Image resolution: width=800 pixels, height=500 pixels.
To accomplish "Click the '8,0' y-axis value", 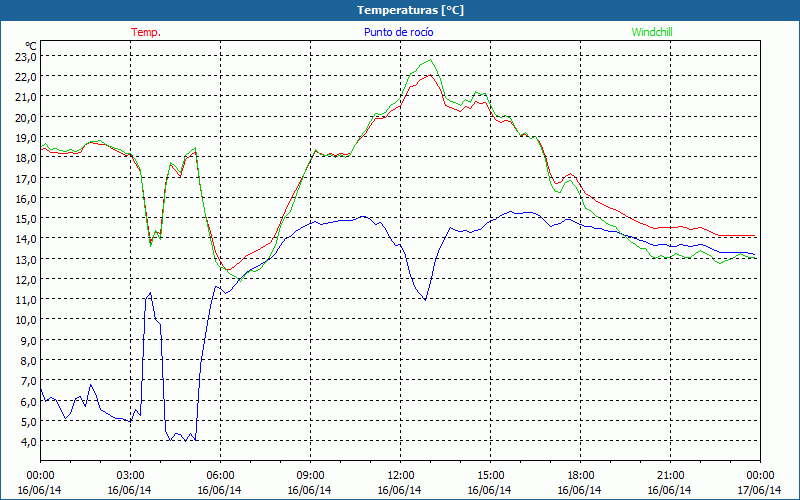I will [29, 360].
